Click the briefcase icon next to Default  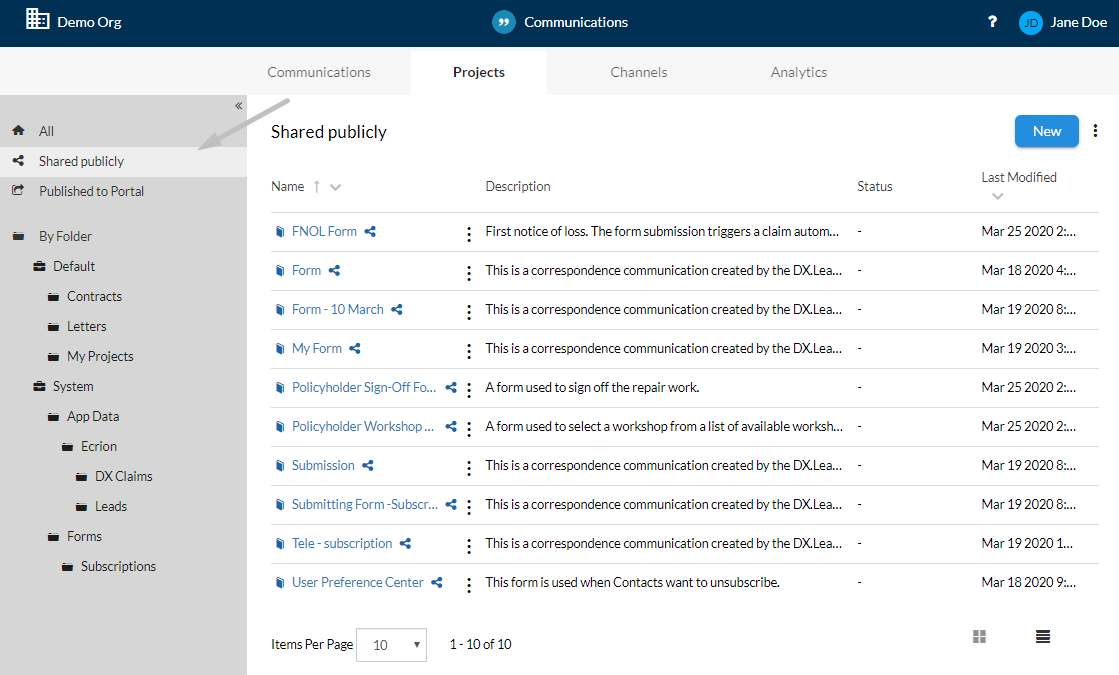[x=39, y=266]
